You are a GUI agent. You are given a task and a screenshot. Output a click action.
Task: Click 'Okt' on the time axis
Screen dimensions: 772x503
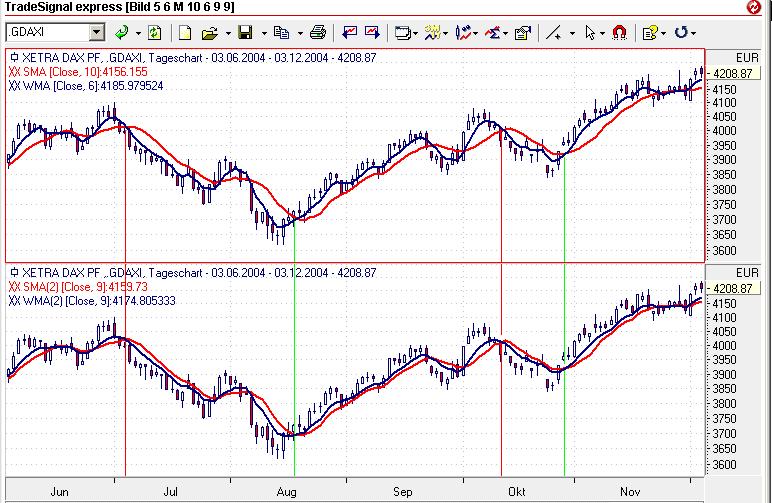517,492
